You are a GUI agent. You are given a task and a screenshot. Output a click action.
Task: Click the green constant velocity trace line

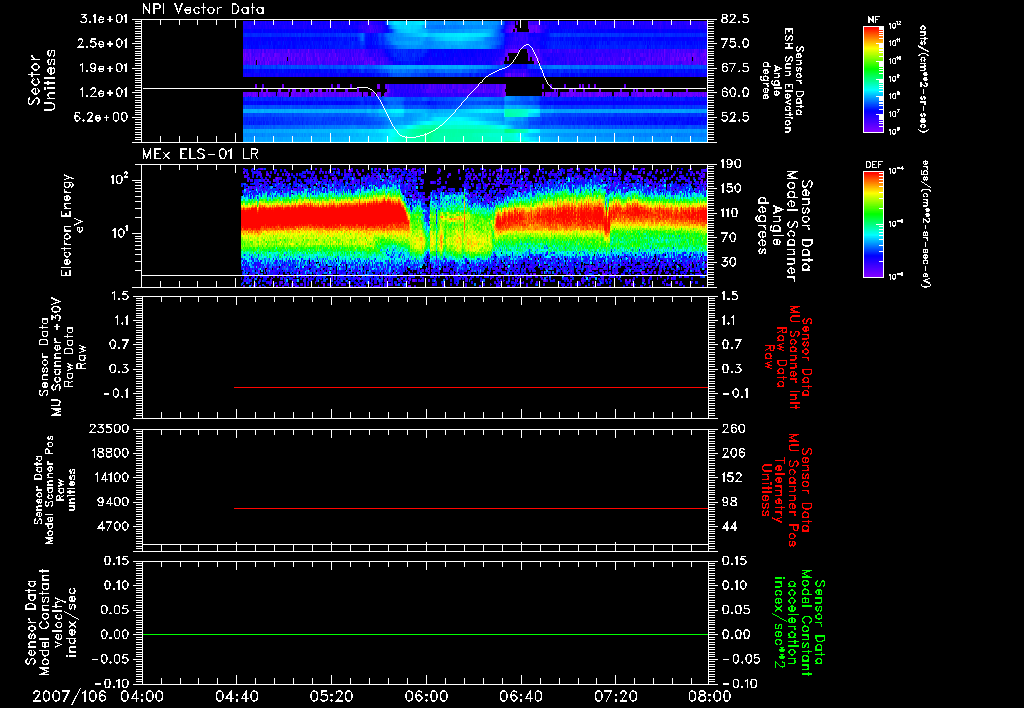coord(425,634)
